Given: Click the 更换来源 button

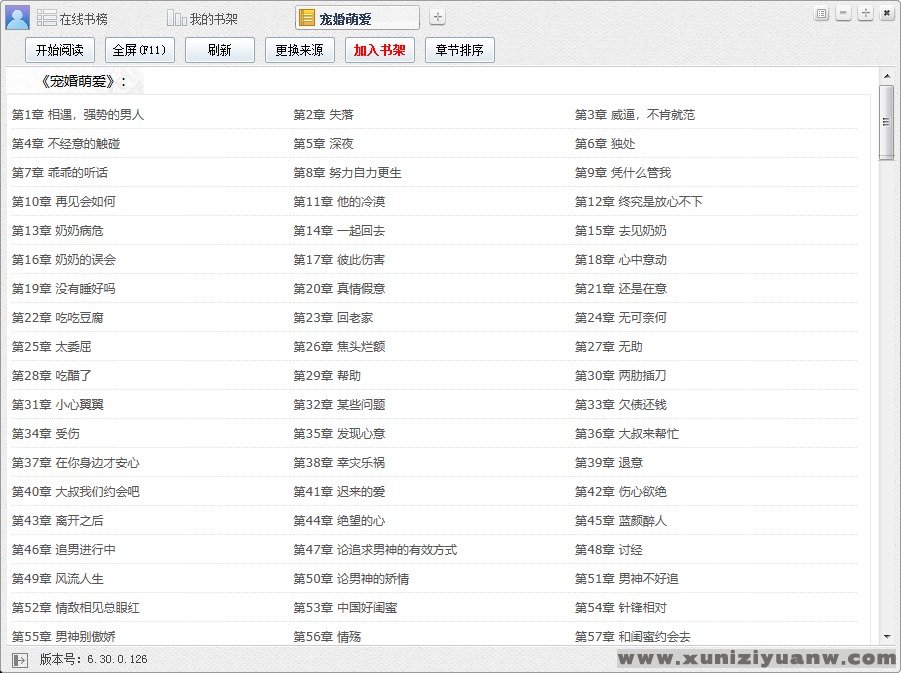Looking at the screenshot, I should pyautogui.click(x=300, y=50).
